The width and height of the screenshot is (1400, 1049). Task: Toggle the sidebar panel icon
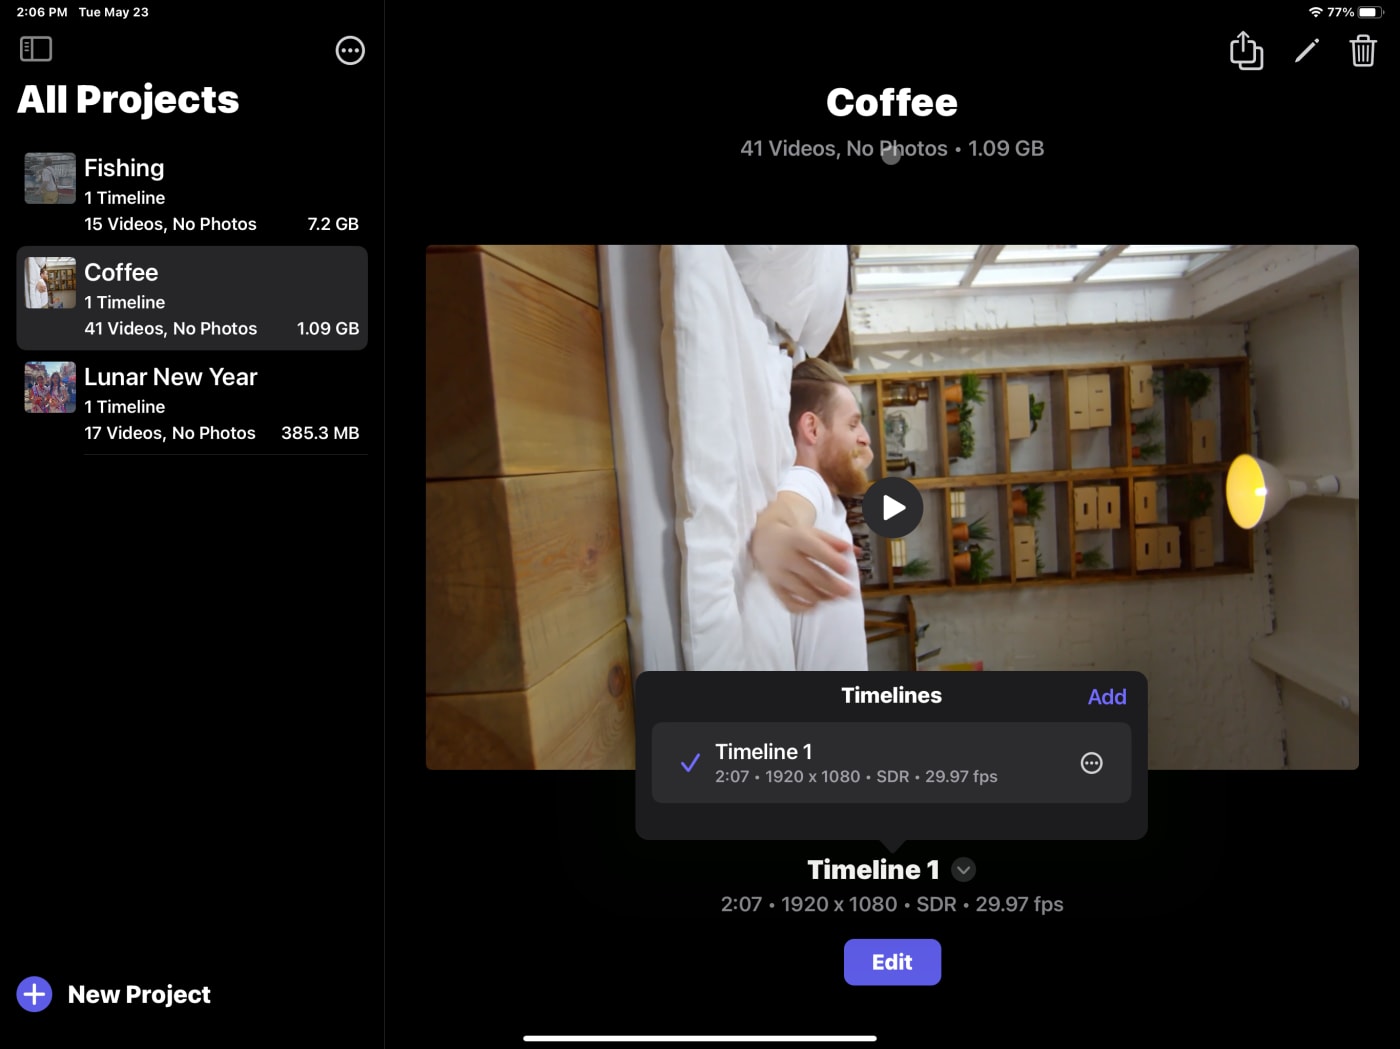click(x=36, y=49)
